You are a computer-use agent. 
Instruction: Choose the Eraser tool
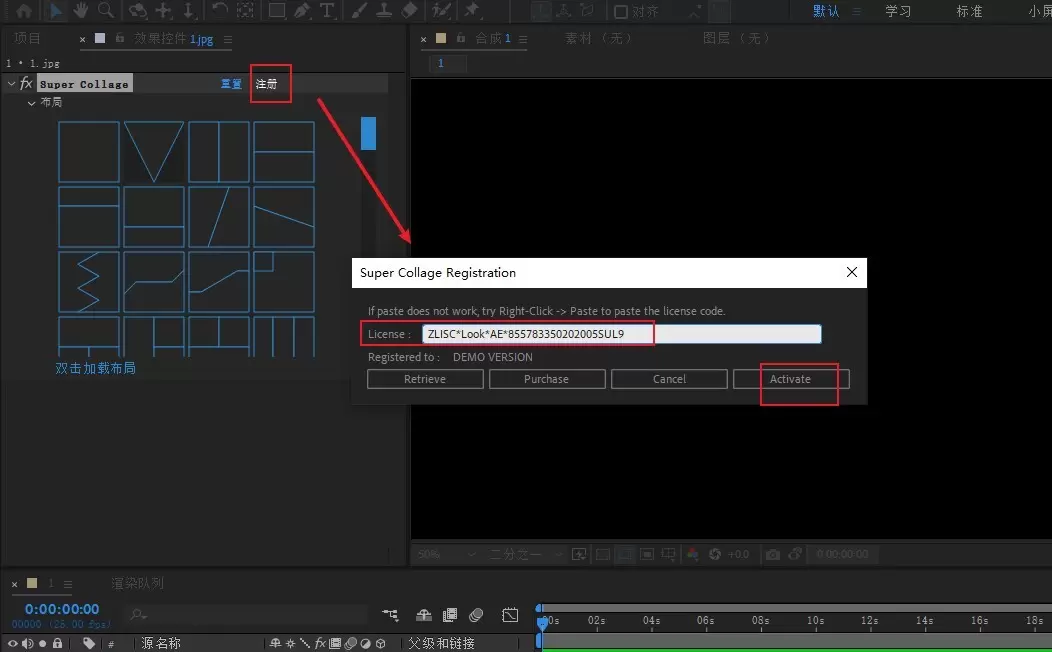pyautogui.click(x=409, y=11)
